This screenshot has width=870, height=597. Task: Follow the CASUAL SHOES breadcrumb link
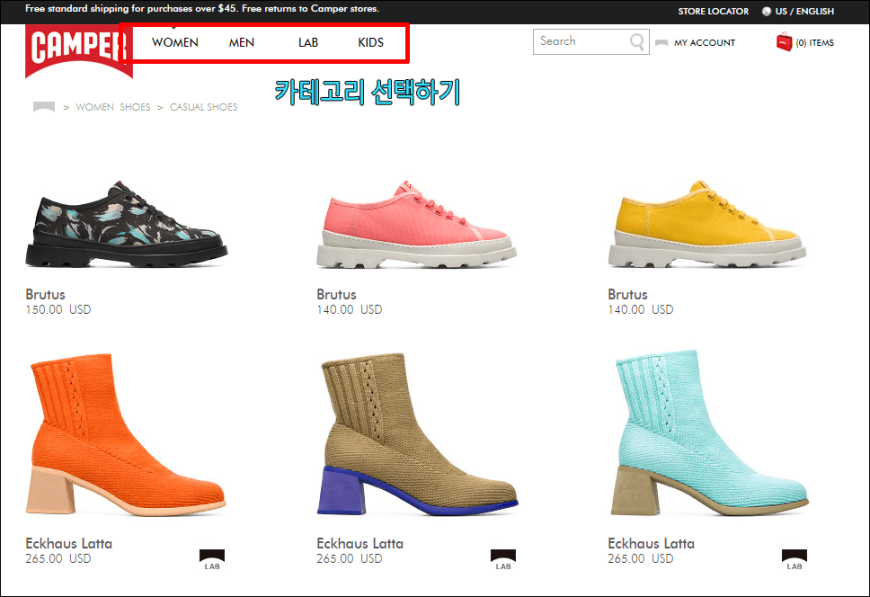(204, 107)
